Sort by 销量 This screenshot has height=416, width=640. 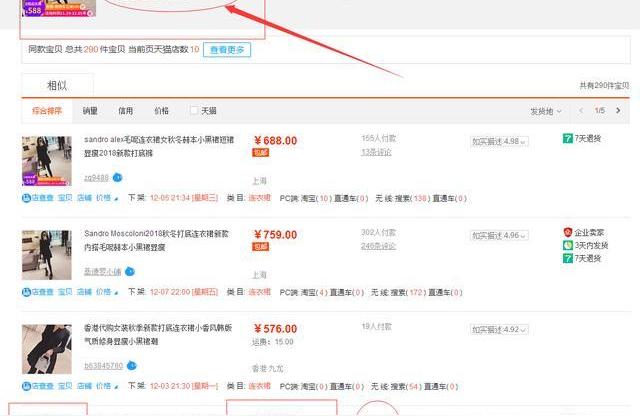[90, 111]
